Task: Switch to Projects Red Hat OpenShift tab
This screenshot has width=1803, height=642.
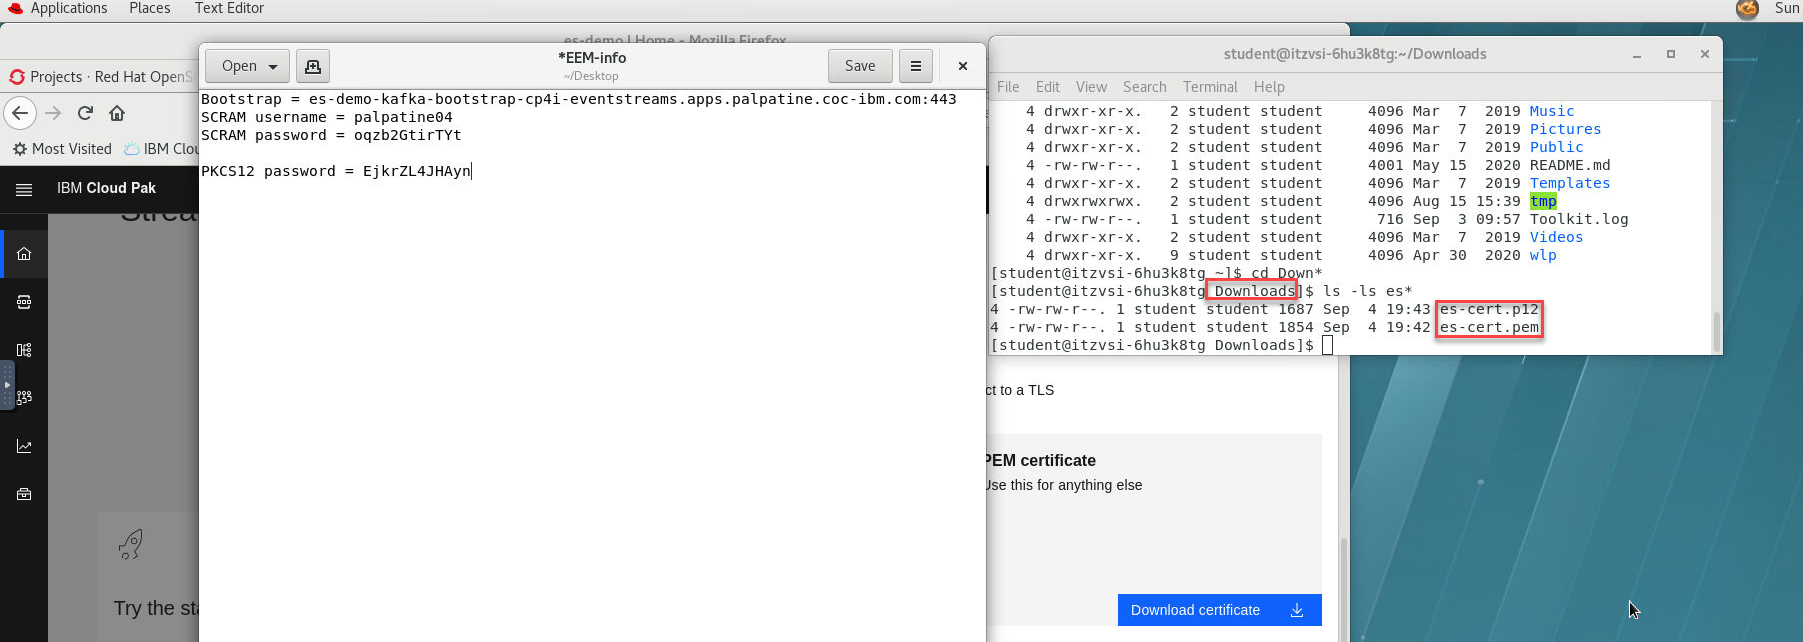Action: tap(100, 77)
